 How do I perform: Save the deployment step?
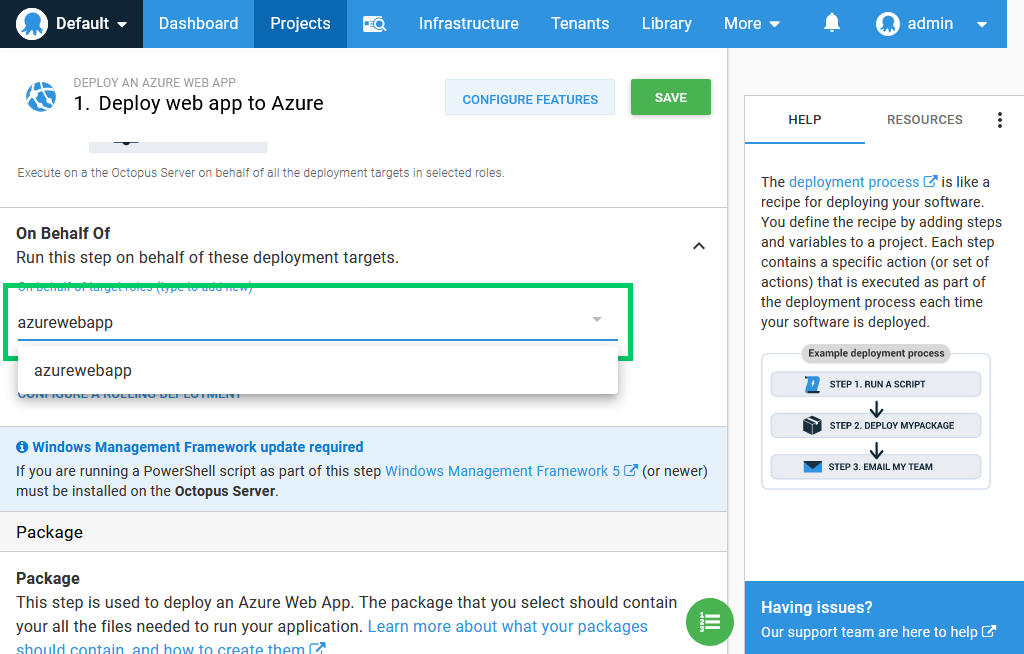(x=671, y=97)
